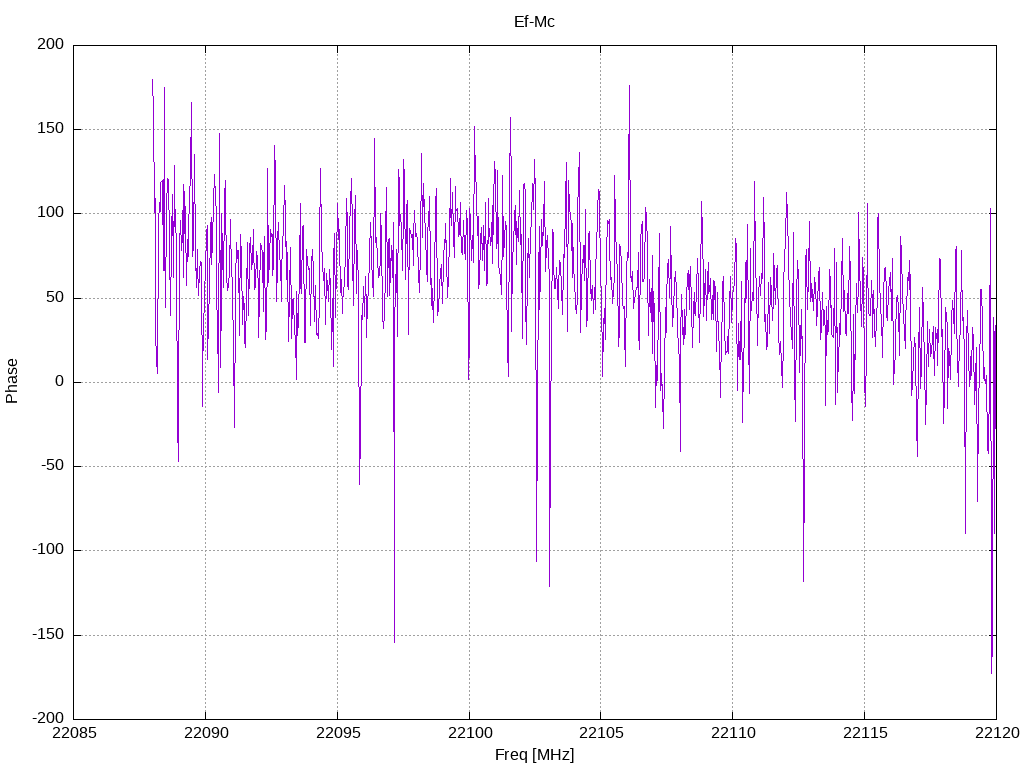Click the -50 y-axis tick label
The width and height of the screenshot is (1024, 768).
[x=52, y=466]
